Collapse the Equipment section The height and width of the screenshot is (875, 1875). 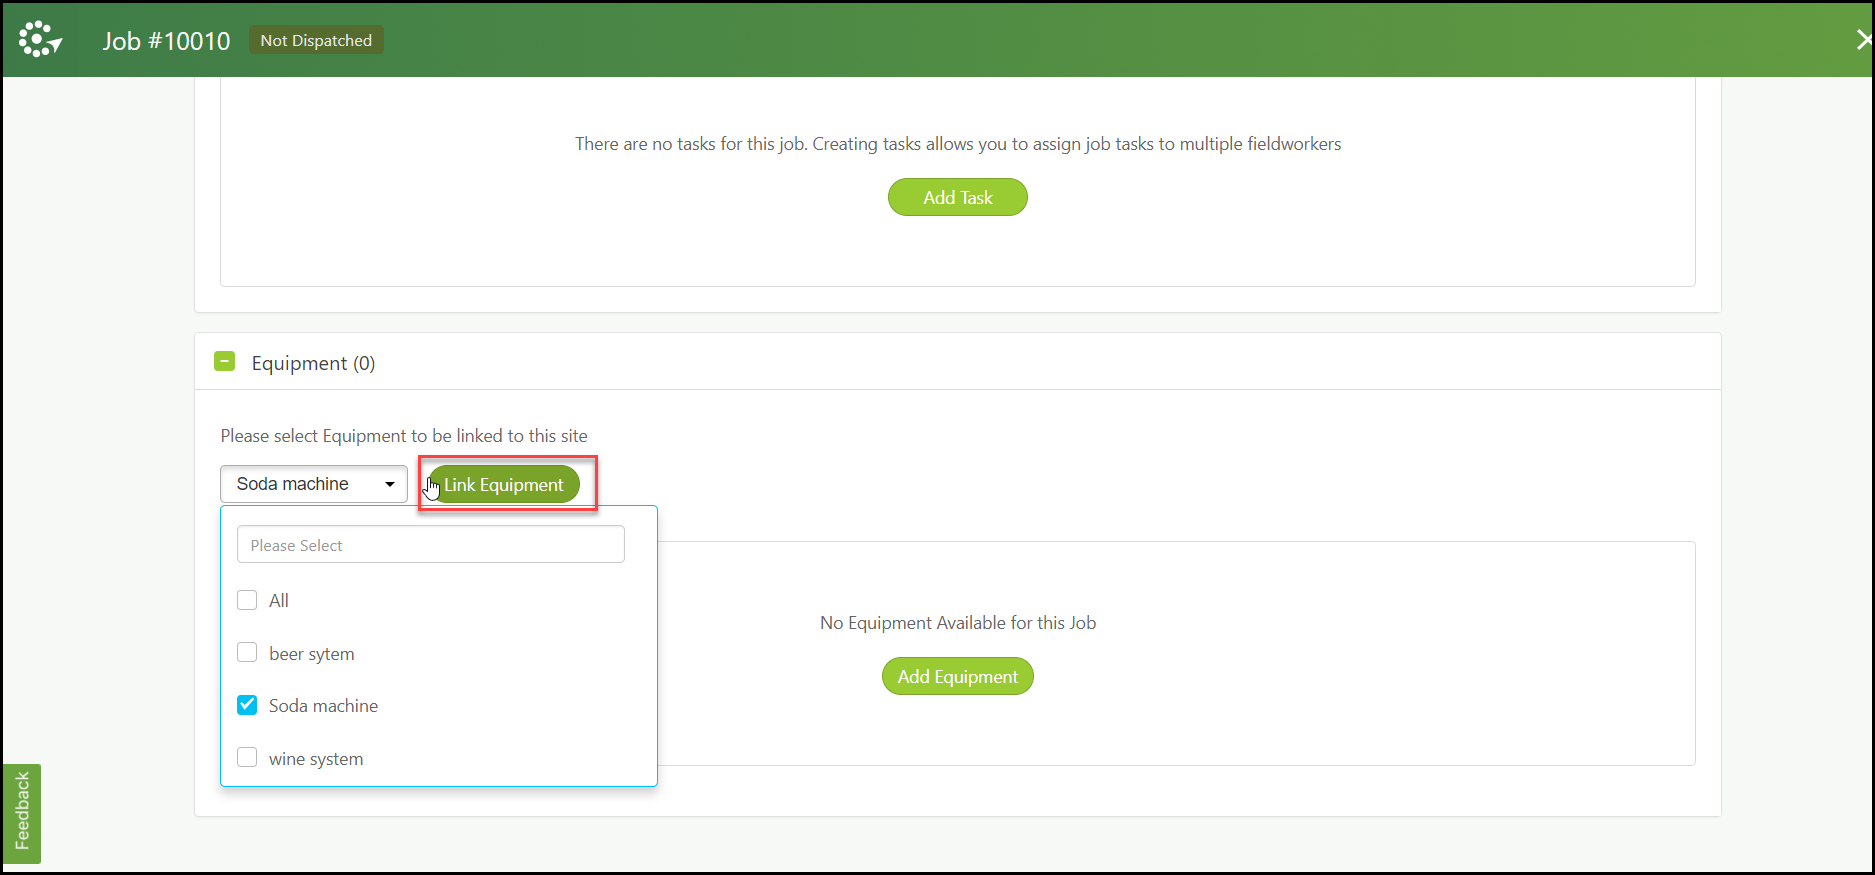click(225, 362)
